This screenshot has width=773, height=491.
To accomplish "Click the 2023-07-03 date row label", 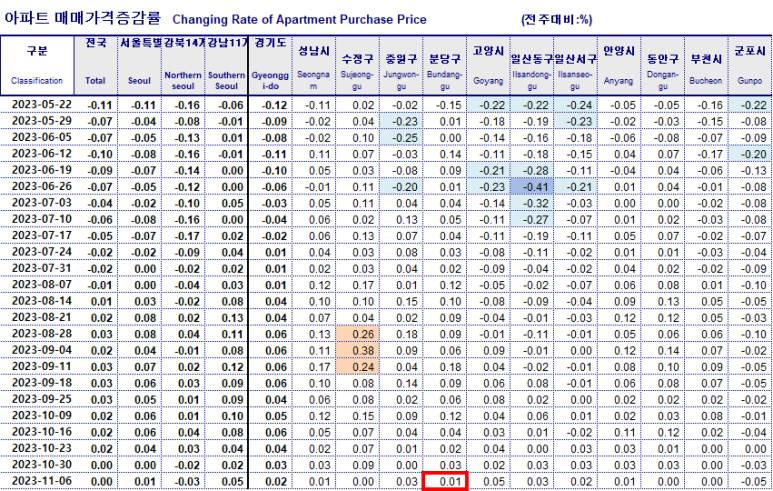I will coord(42,203).
